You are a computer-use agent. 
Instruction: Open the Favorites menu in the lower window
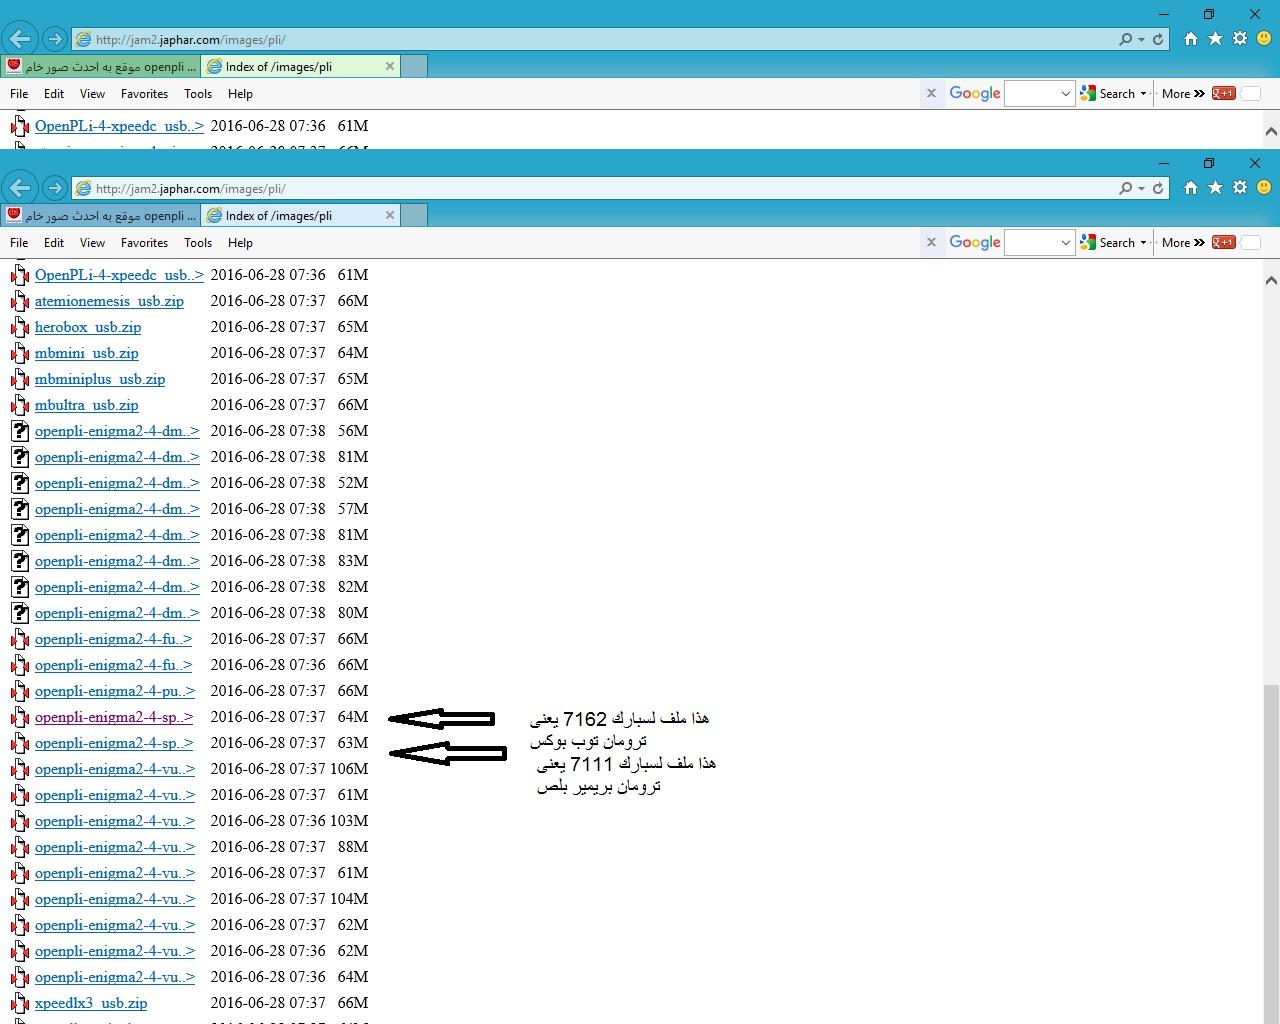(144, 242)
